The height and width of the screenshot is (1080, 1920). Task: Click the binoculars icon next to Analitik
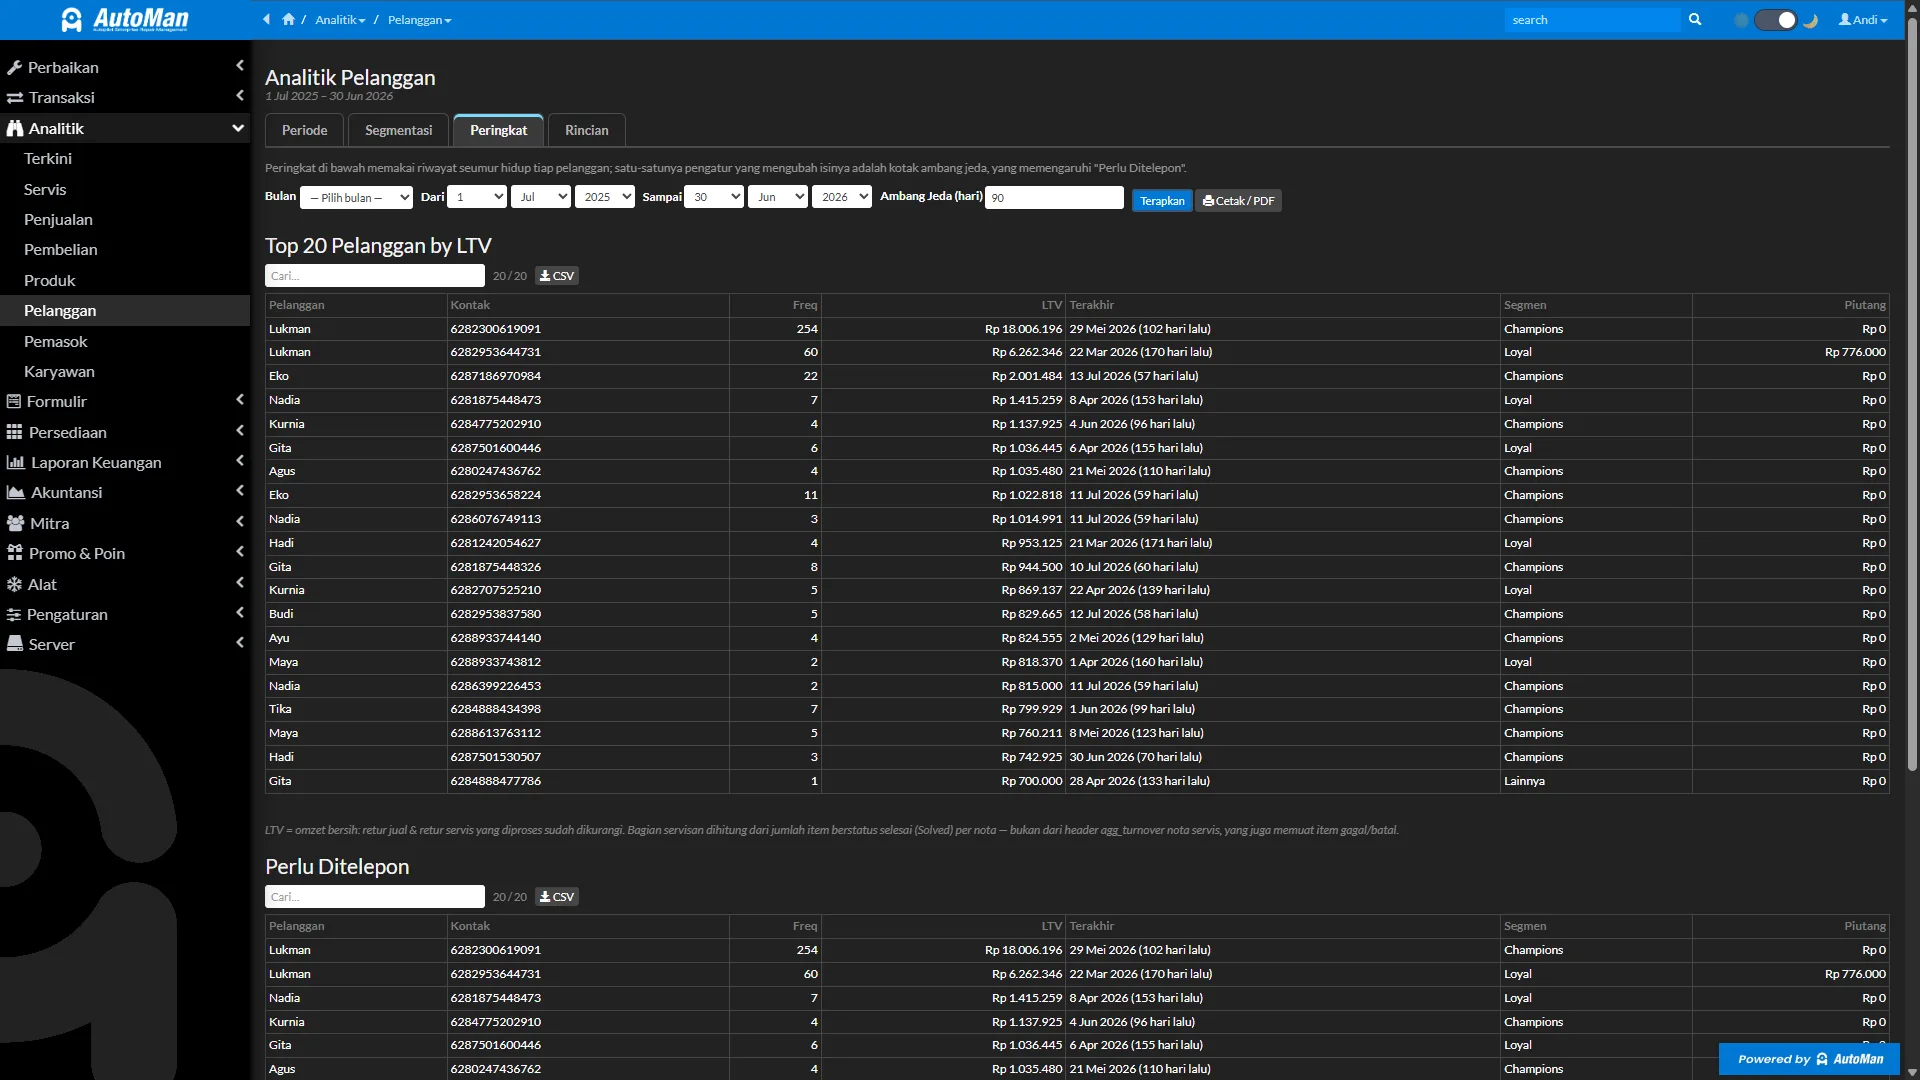tap(15, 129)
